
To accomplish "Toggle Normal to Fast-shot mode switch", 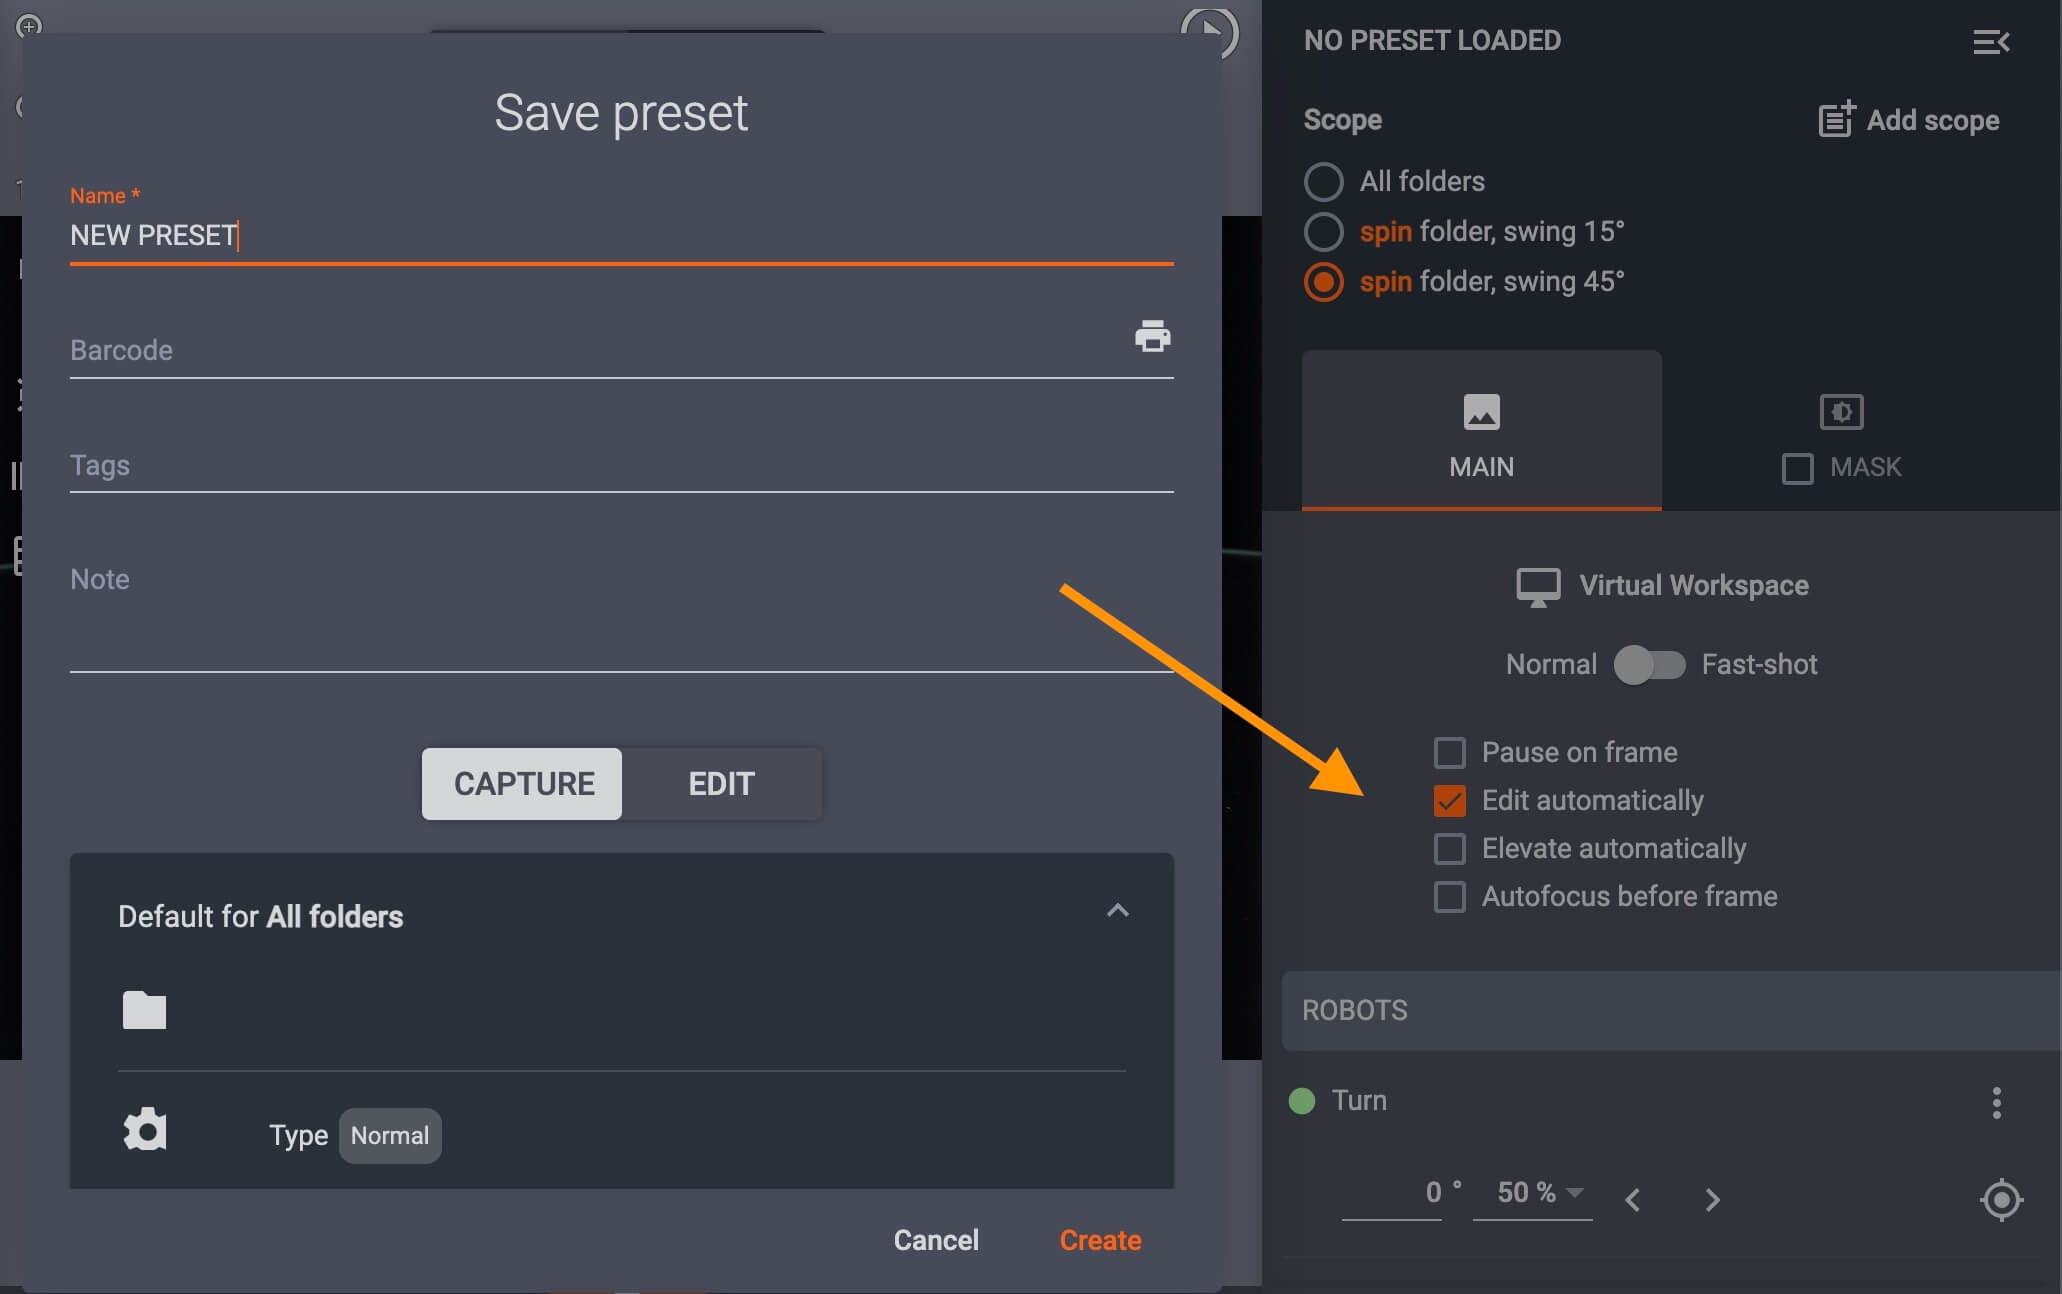I will pos(1648,662).
